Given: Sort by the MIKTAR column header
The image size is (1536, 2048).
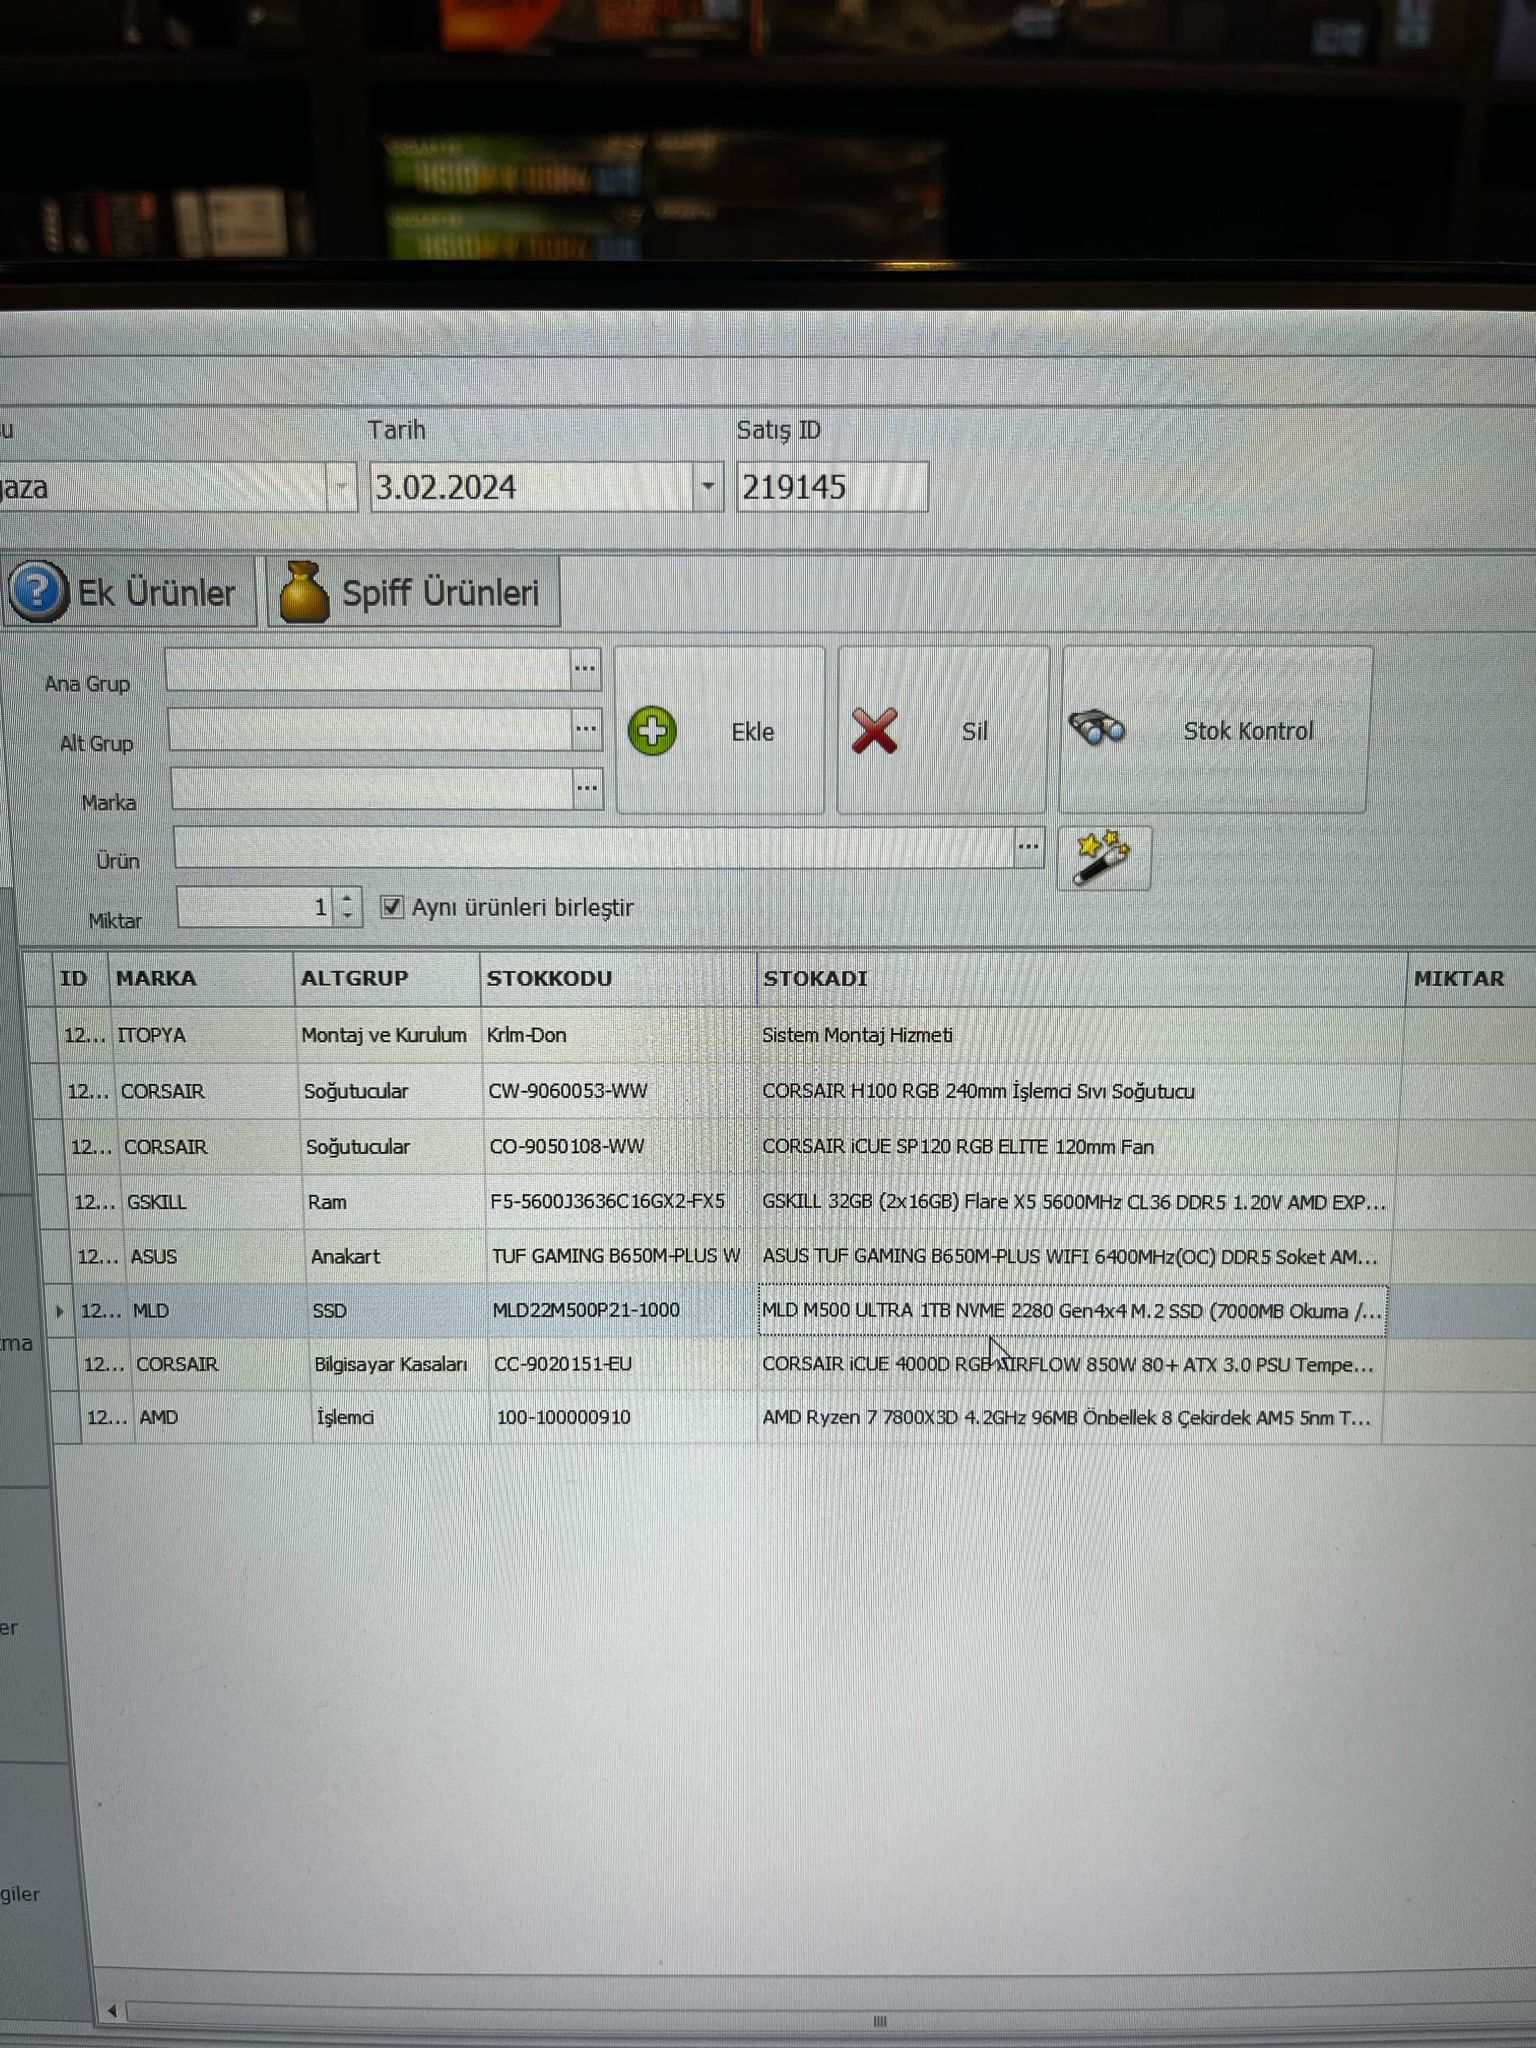Looking at the screenshot, I should [1470, 978].
